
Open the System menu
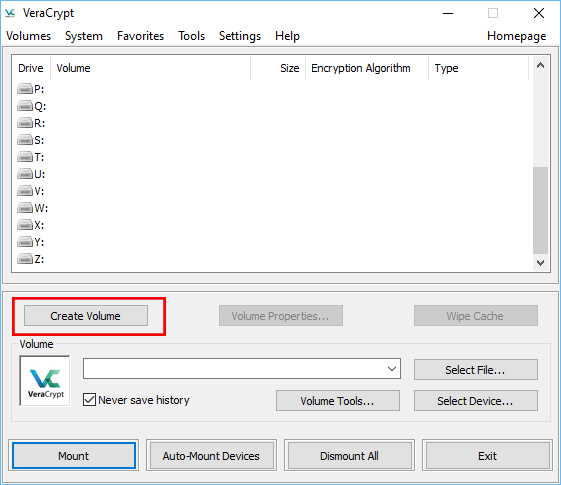tap(84, 36)
